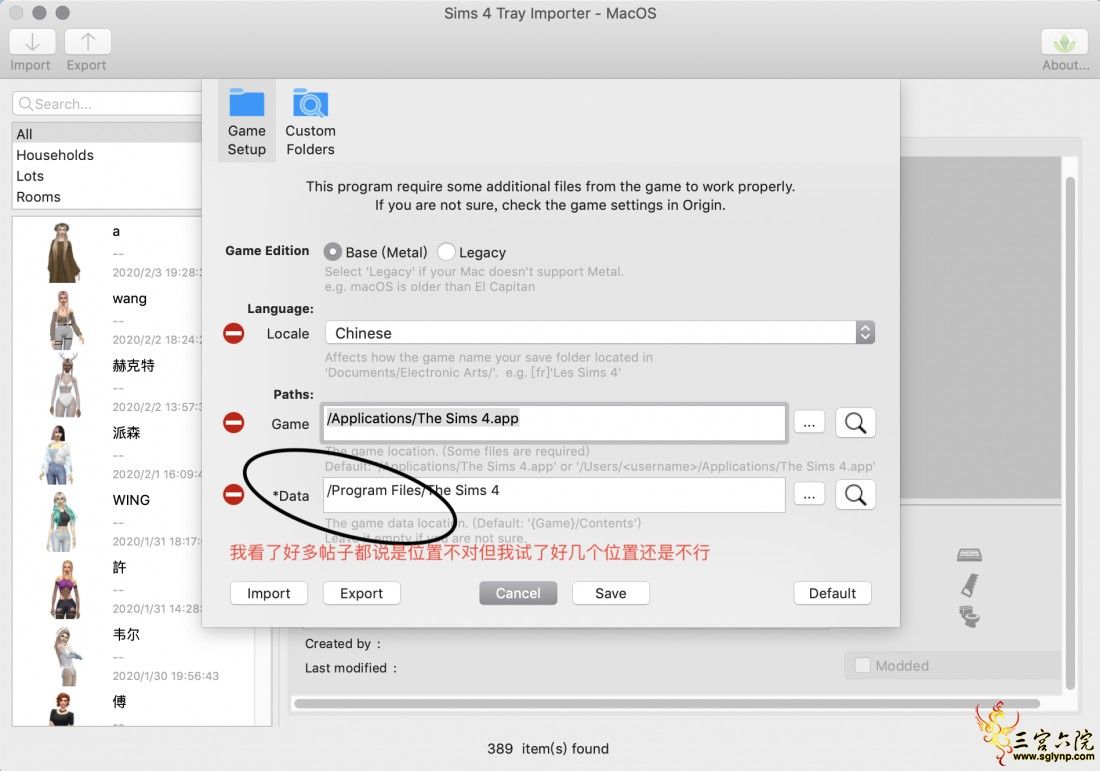Click the Search field in sidebar
This screenshot has height=771, width=1100.
pos(107,104)
